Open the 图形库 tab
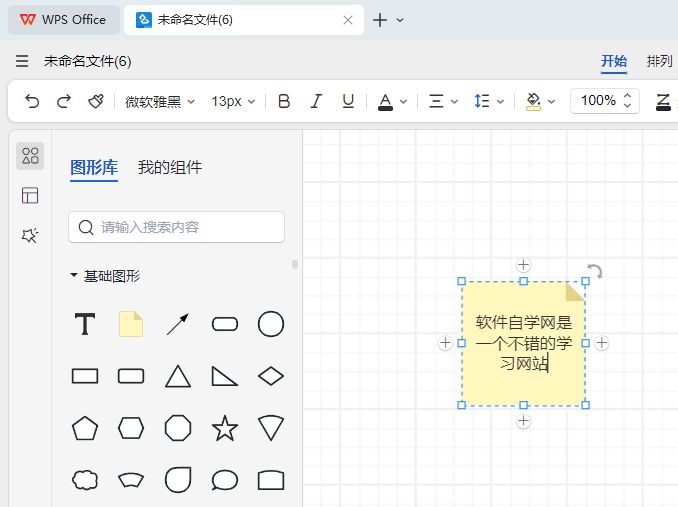Image resolution: width=678 pixels, height=507 pixels. (x=94, y=167)
